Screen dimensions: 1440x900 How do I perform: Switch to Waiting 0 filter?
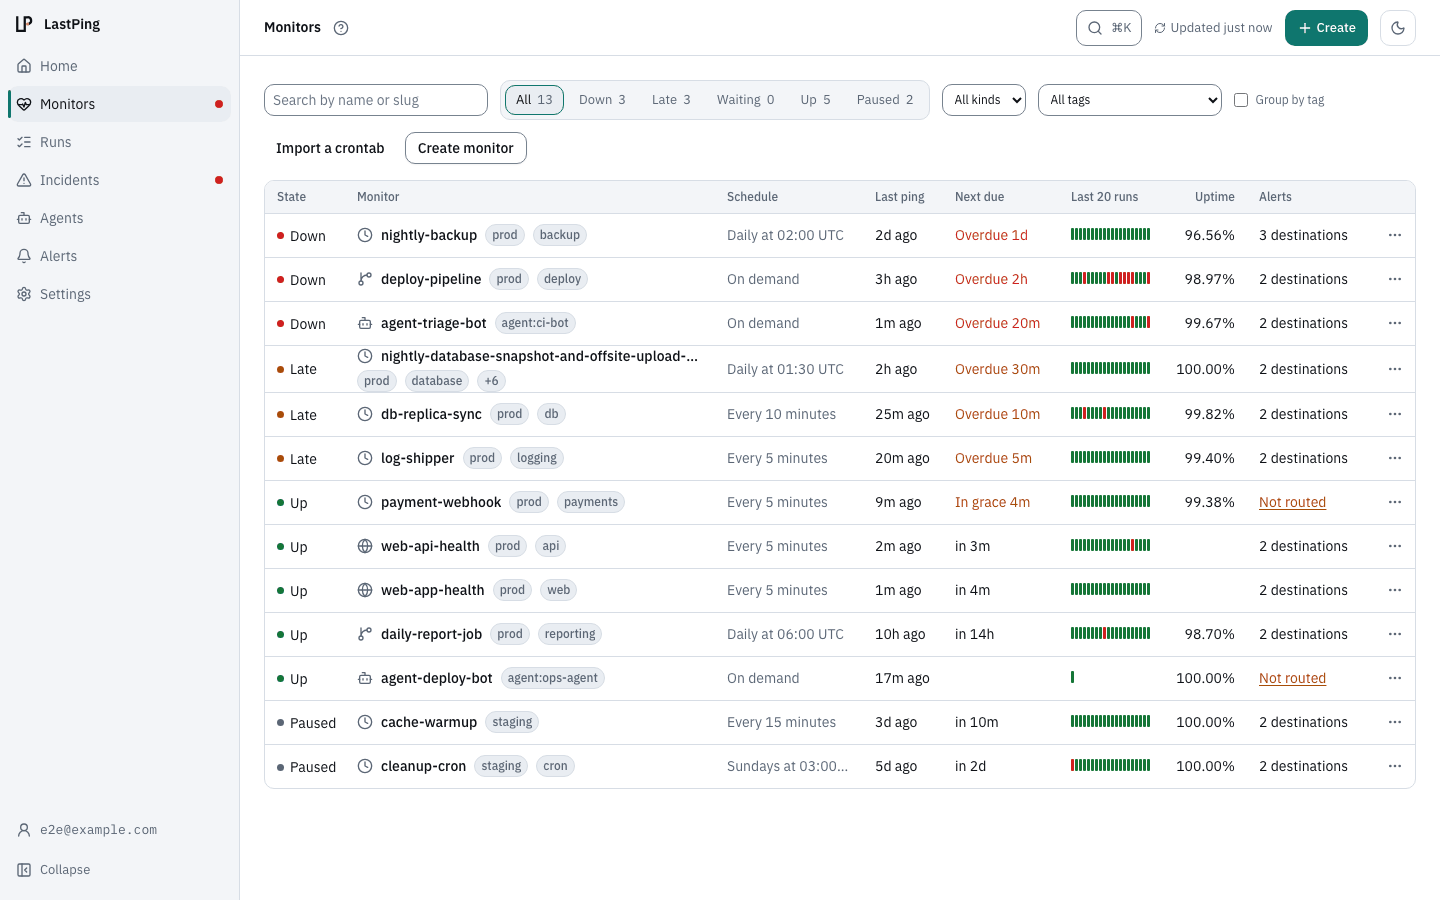745,100
